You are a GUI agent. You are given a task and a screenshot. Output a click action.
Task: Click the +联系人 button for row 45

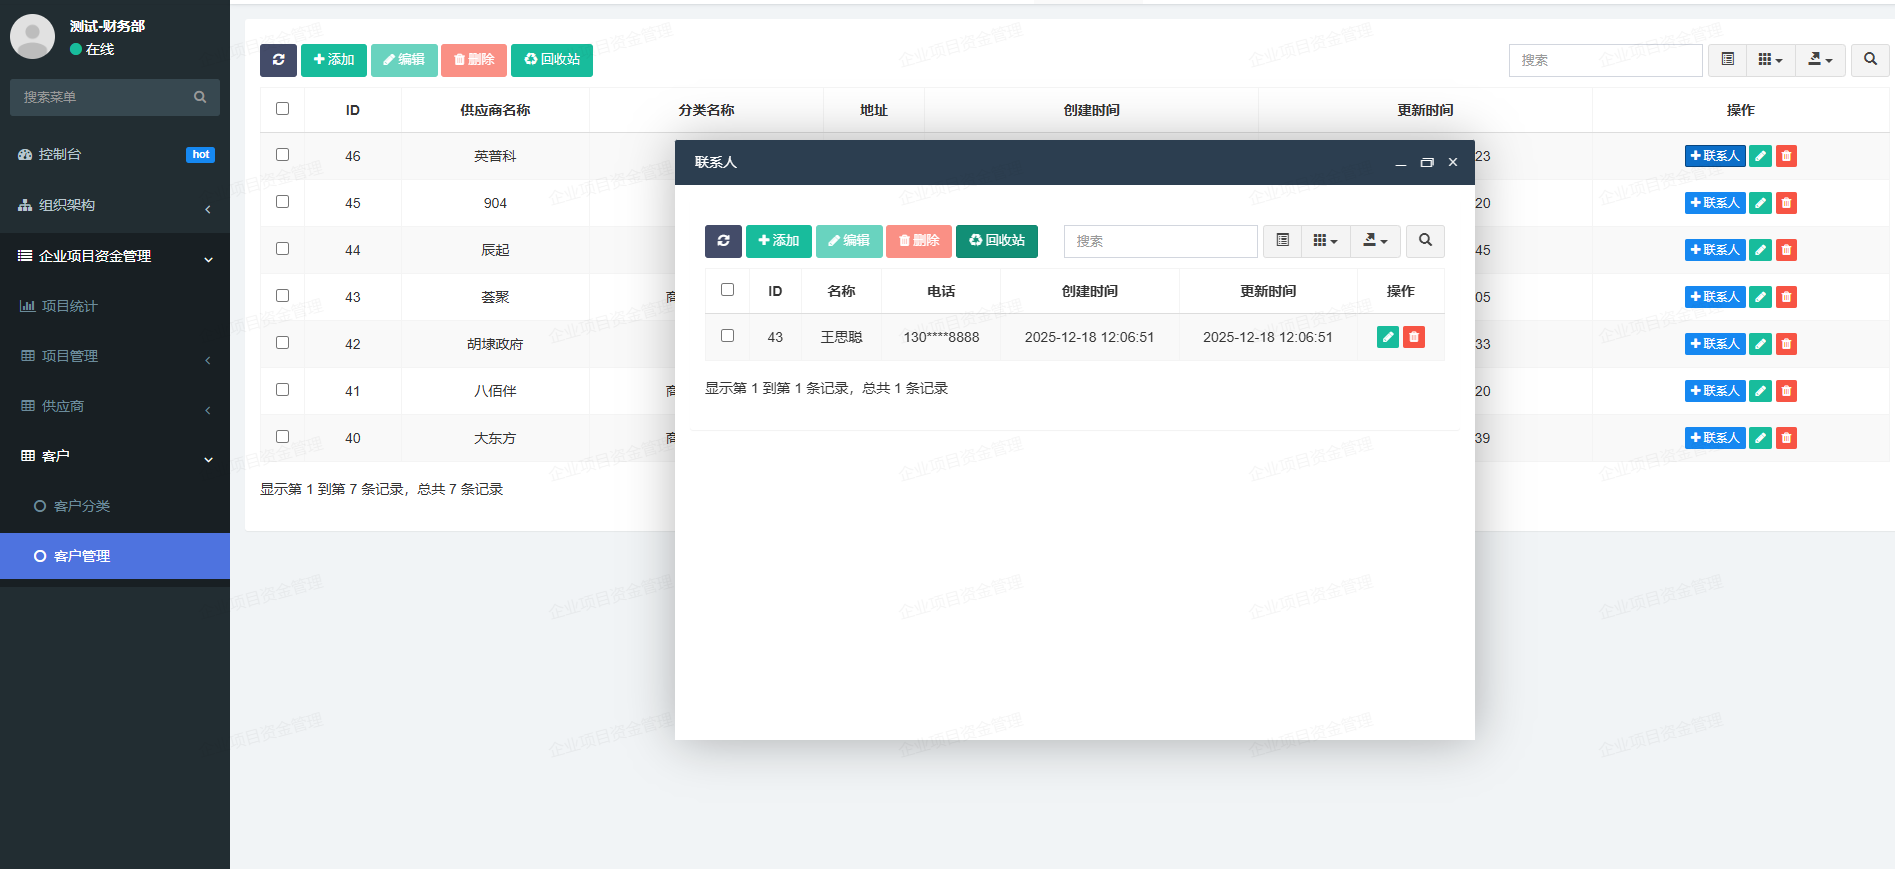1714,203
